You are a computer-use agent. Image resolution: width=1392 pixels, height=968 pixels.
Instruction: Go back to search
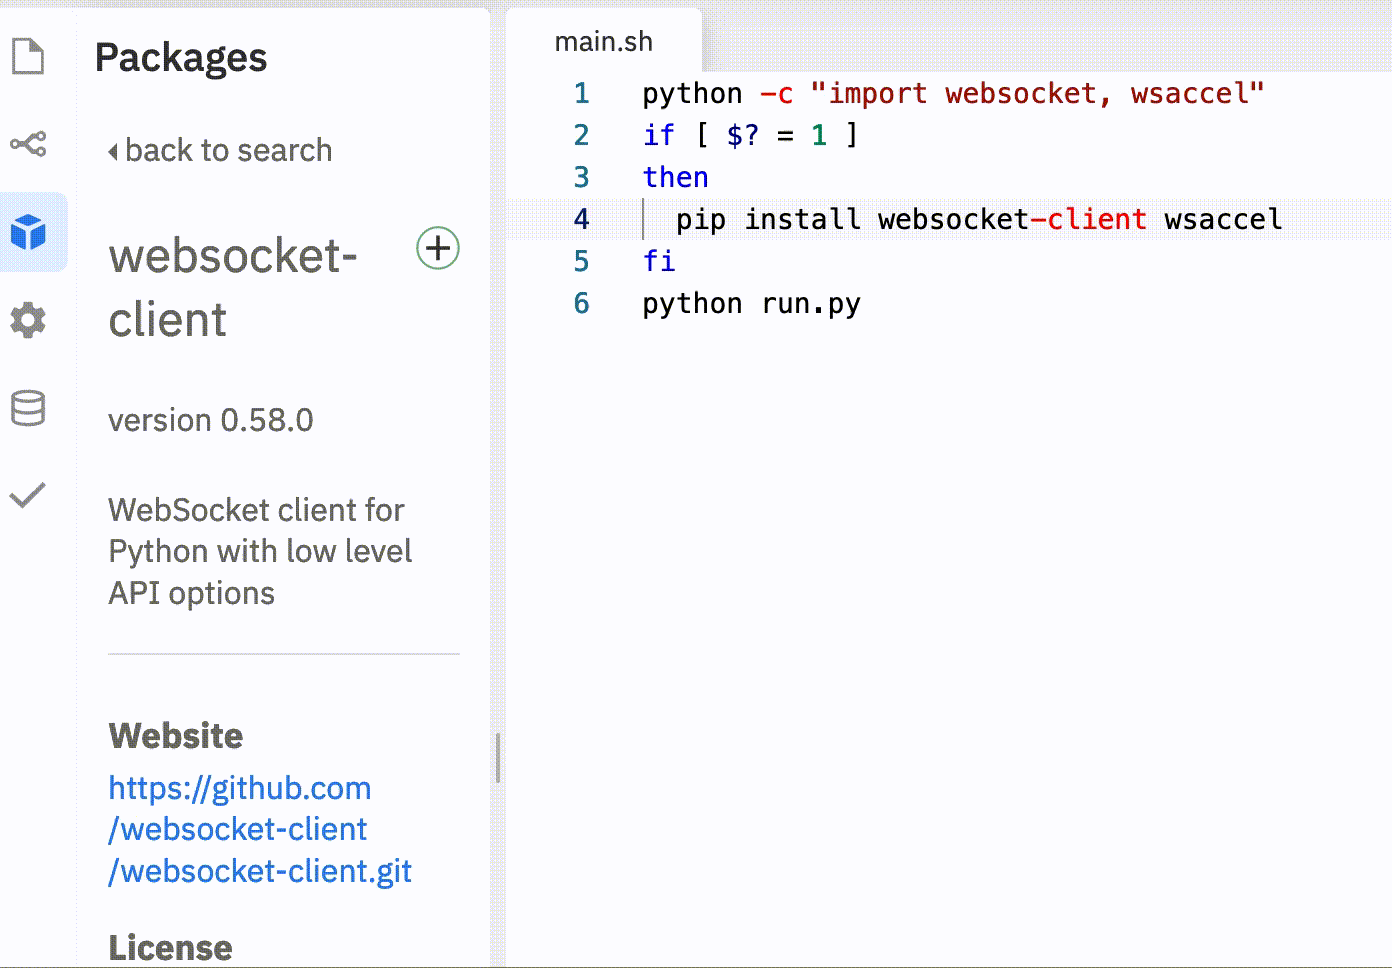click(x=220, y=150)
